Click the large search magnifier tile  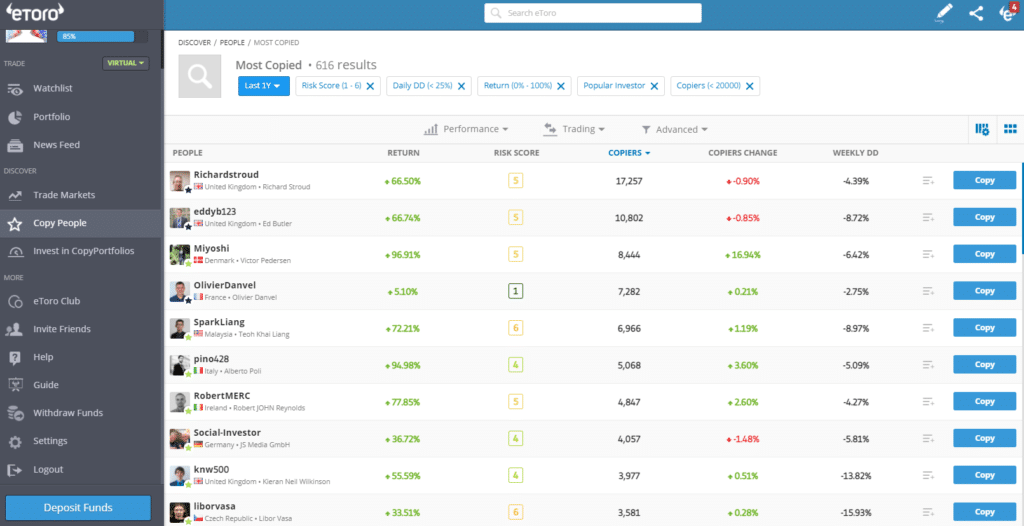(x=199, y=77)
